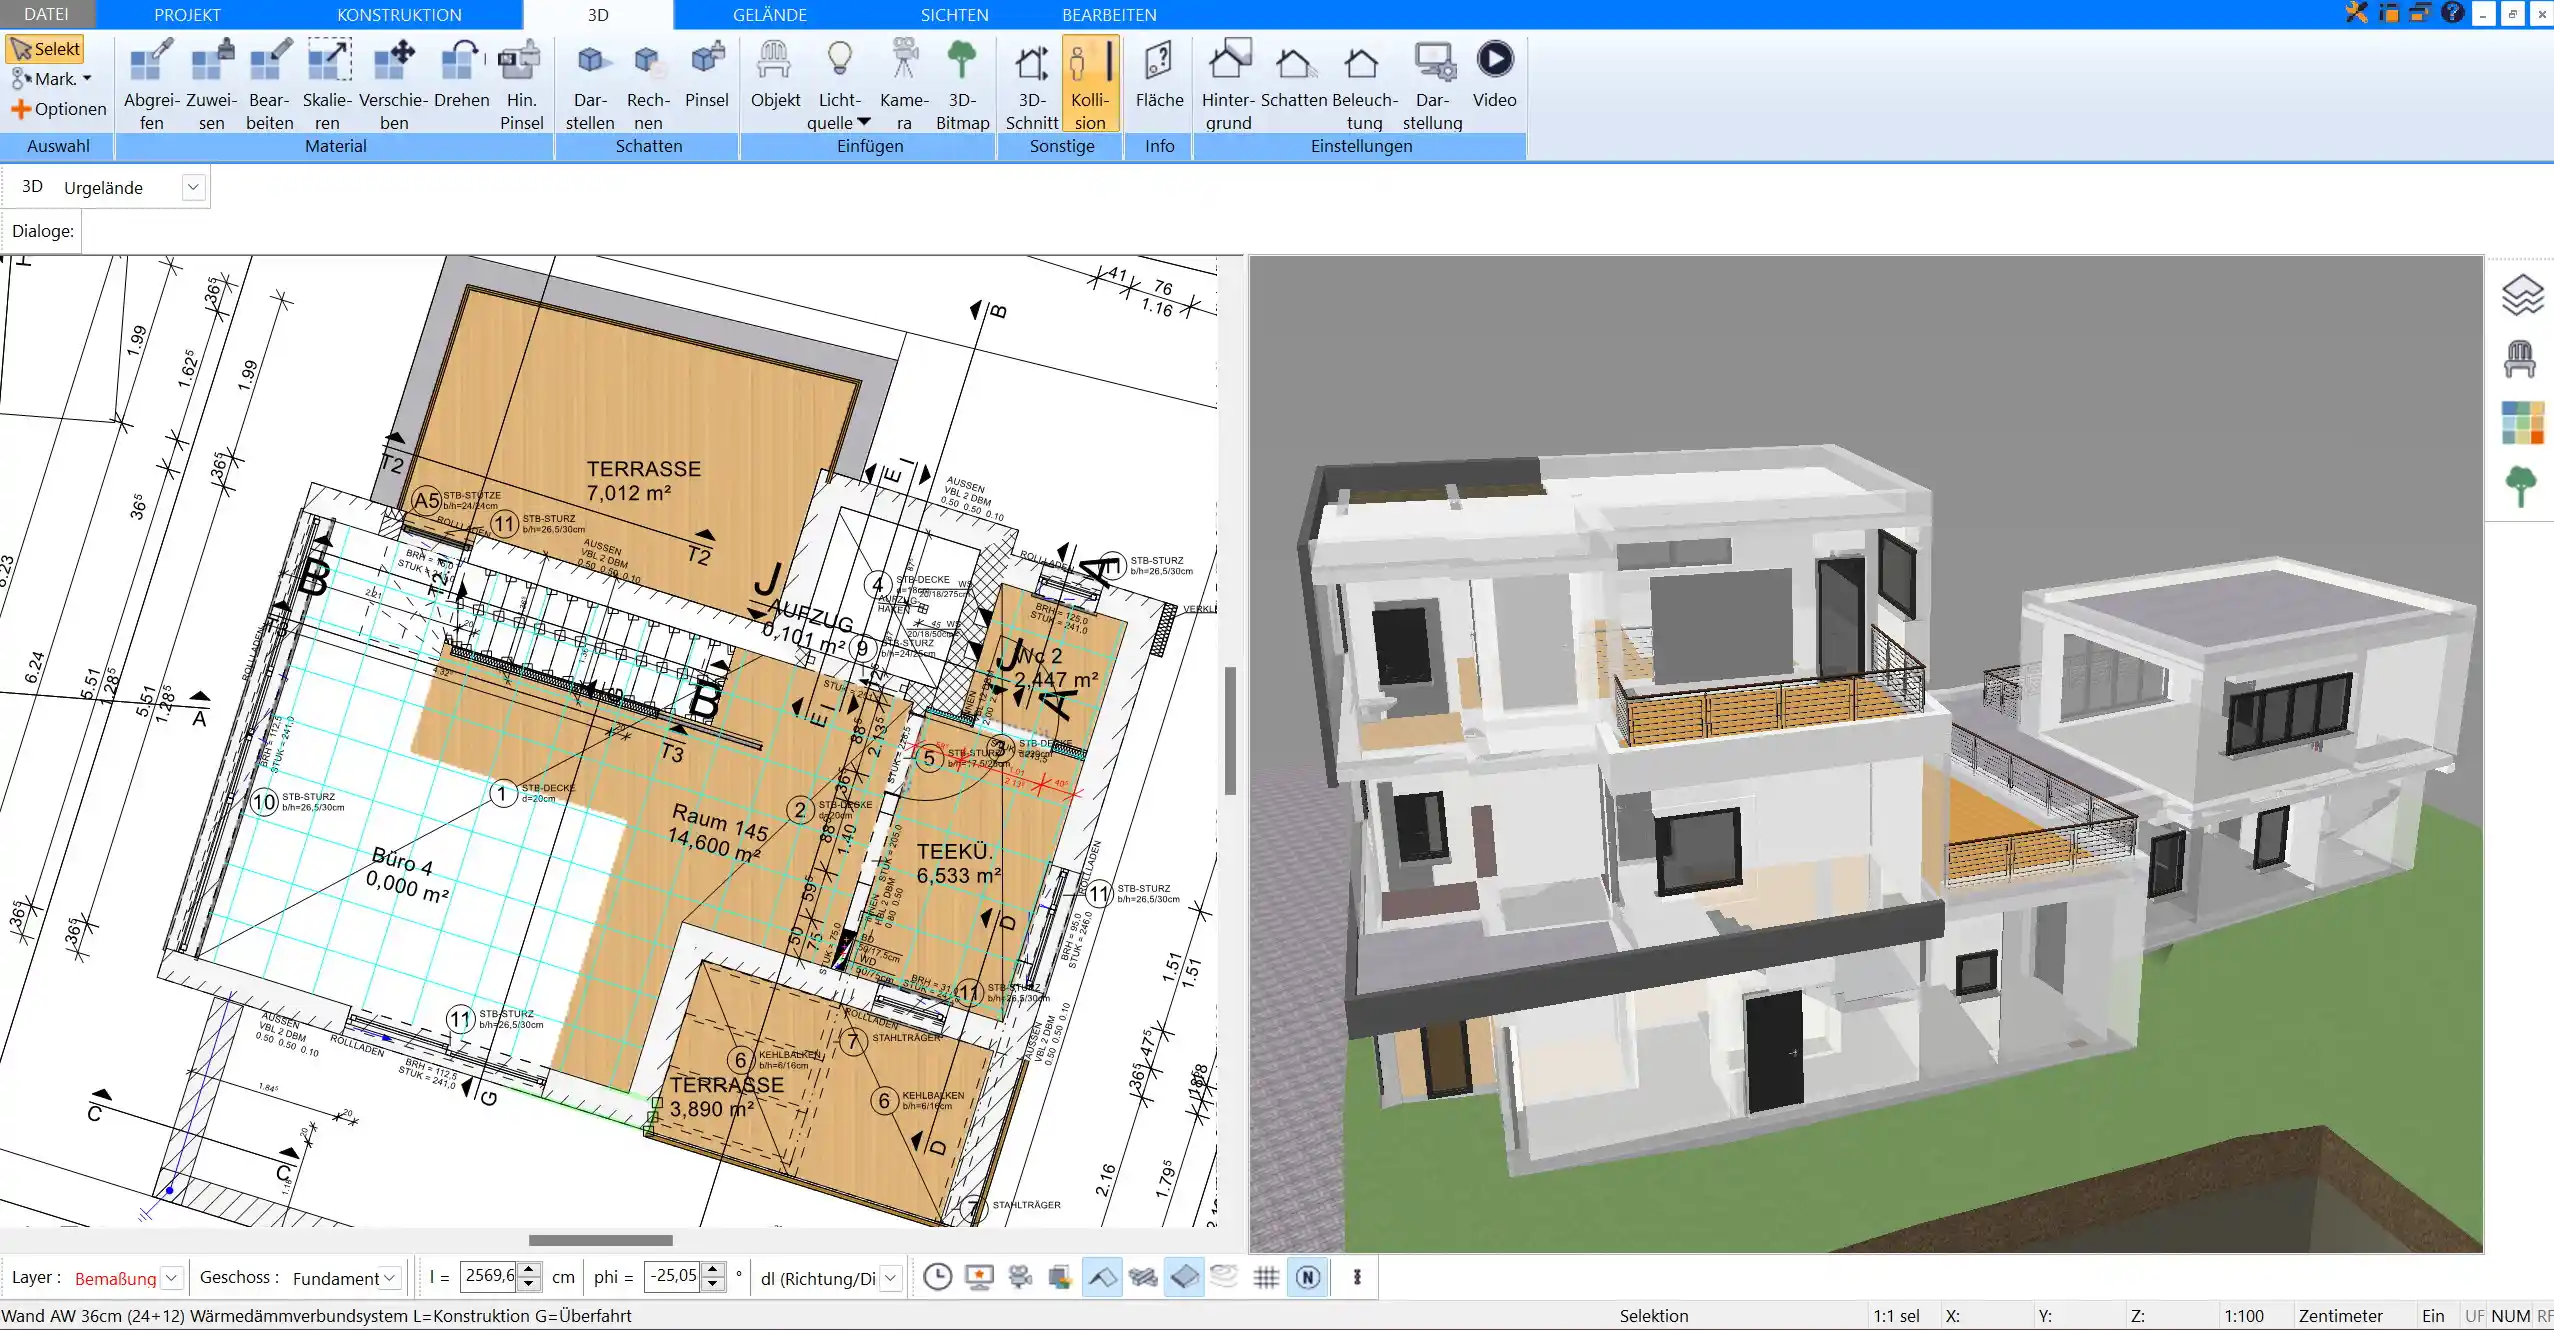
Task: Use the Drehen material rotate tool
Action: point(462,74)
